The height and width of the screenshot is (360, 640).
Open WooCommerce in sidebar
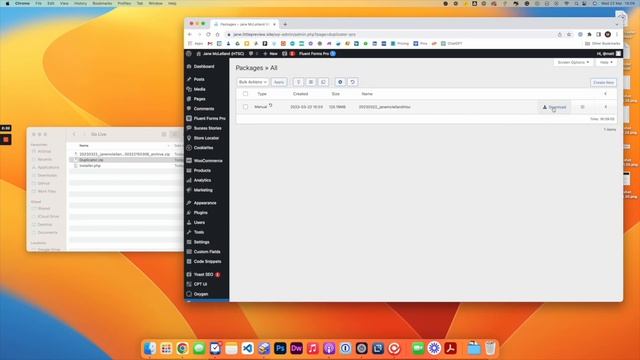(x=208, y=161)
